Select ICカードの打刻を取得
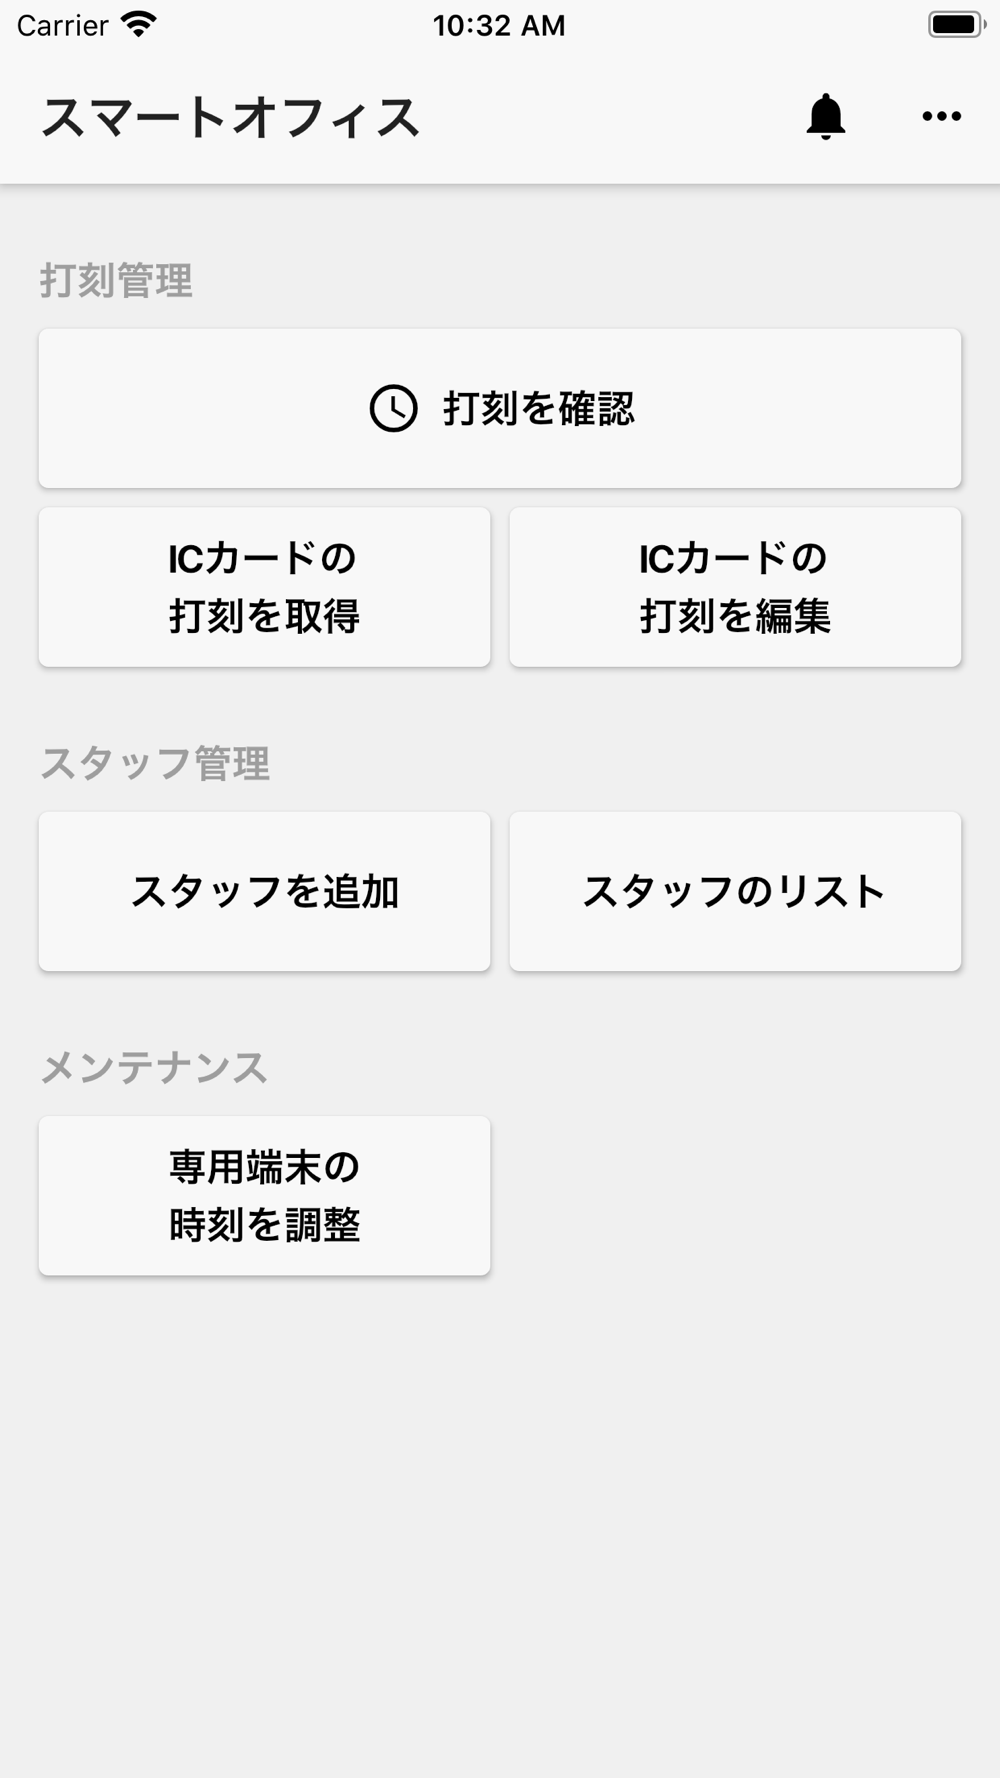Viewport: 1000px width, 1778px height. tap(264, 587)
